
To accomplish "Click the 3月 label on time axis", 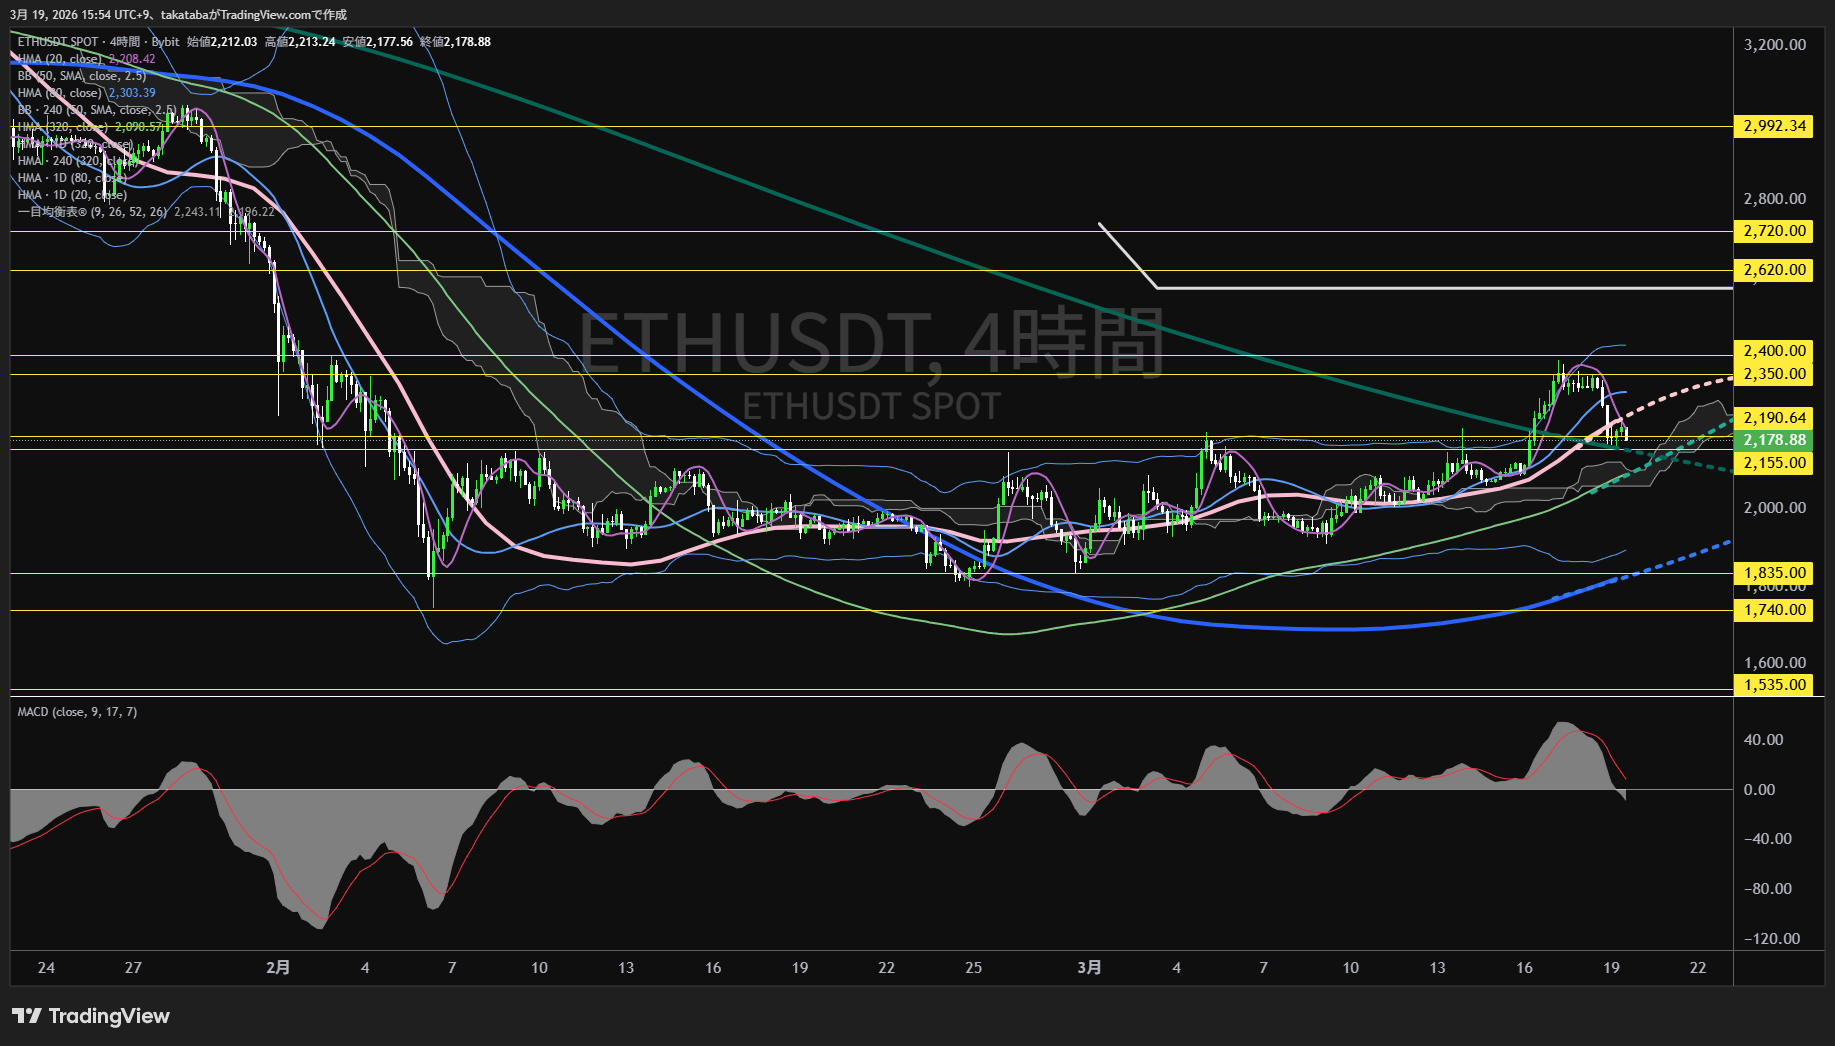I will point(1089,967).
